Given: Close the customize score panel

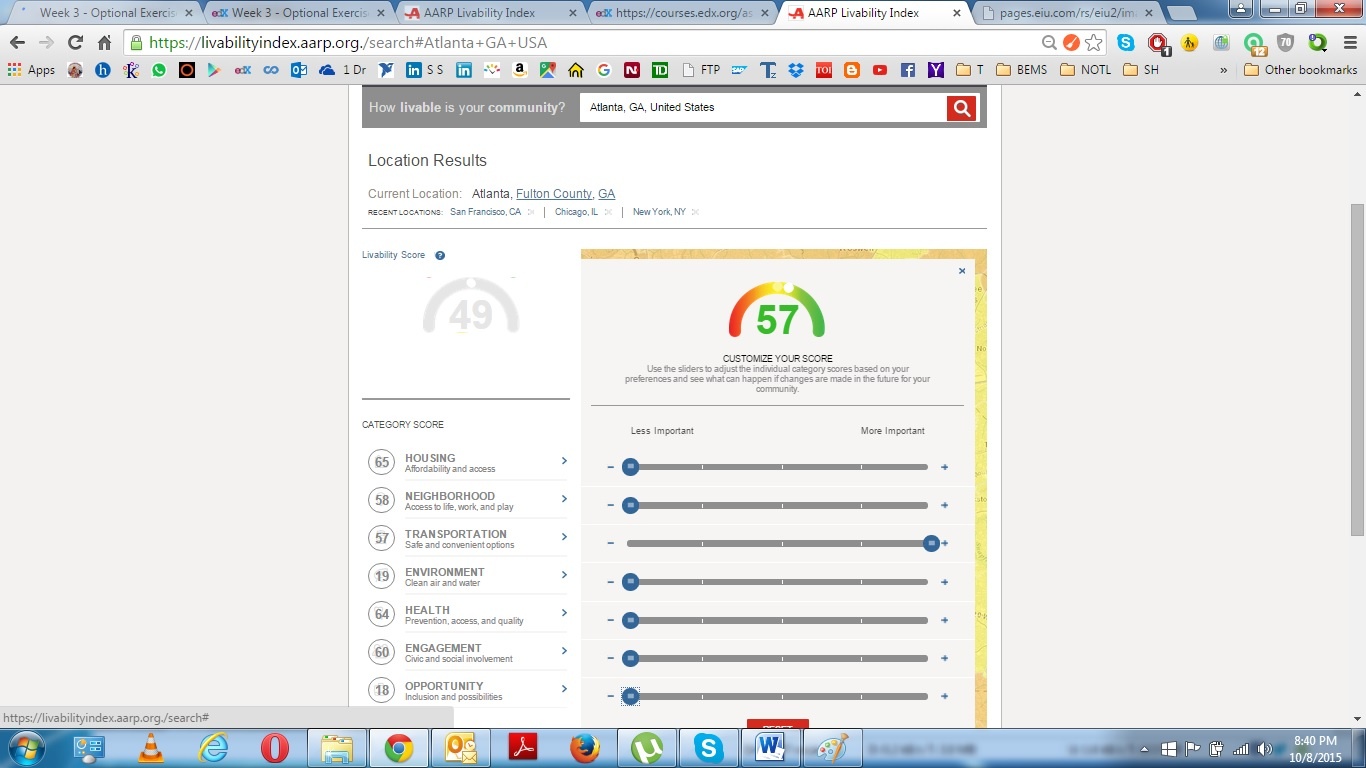Looking at the screenshot, I should click(962, 271).
